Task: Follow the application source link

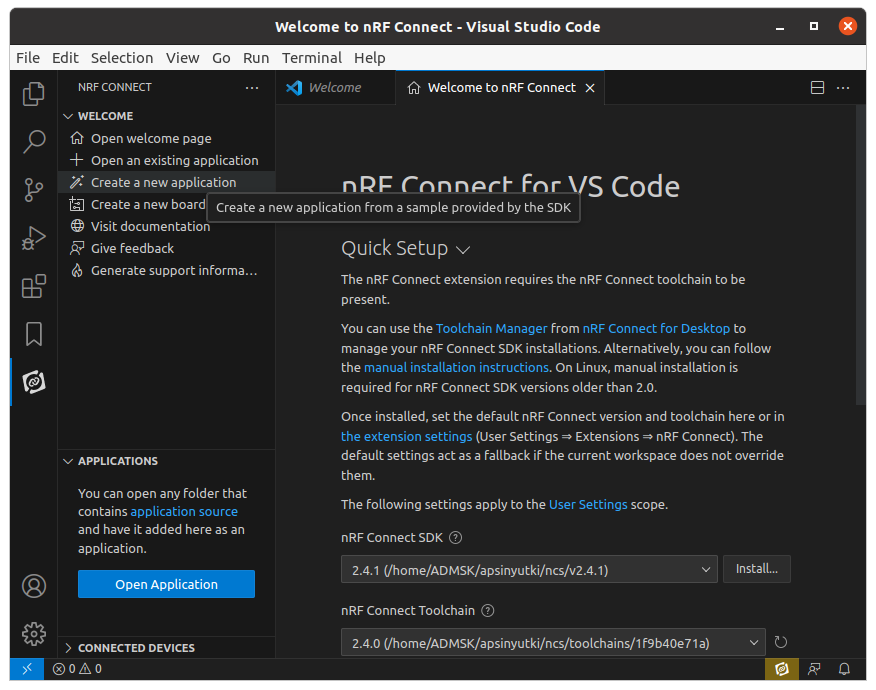Action: click(x=184, y=512)
